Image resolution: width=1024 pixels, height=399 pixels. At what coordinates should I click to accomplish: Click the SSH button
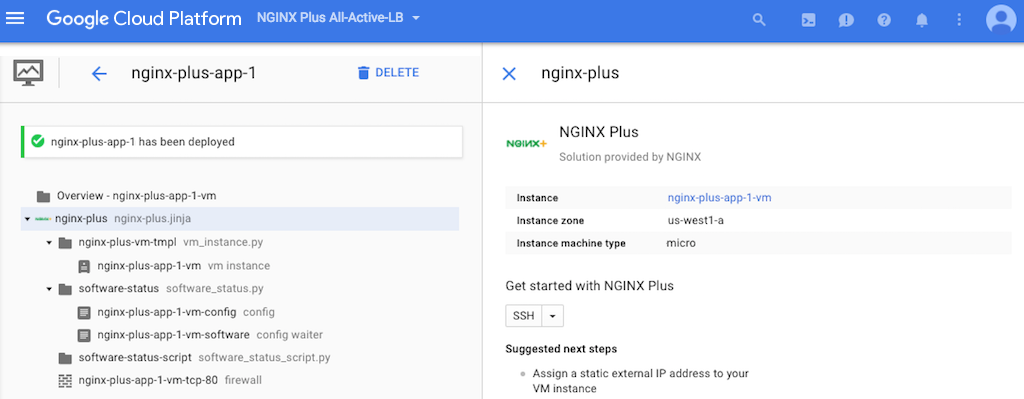tap(524, 316)
